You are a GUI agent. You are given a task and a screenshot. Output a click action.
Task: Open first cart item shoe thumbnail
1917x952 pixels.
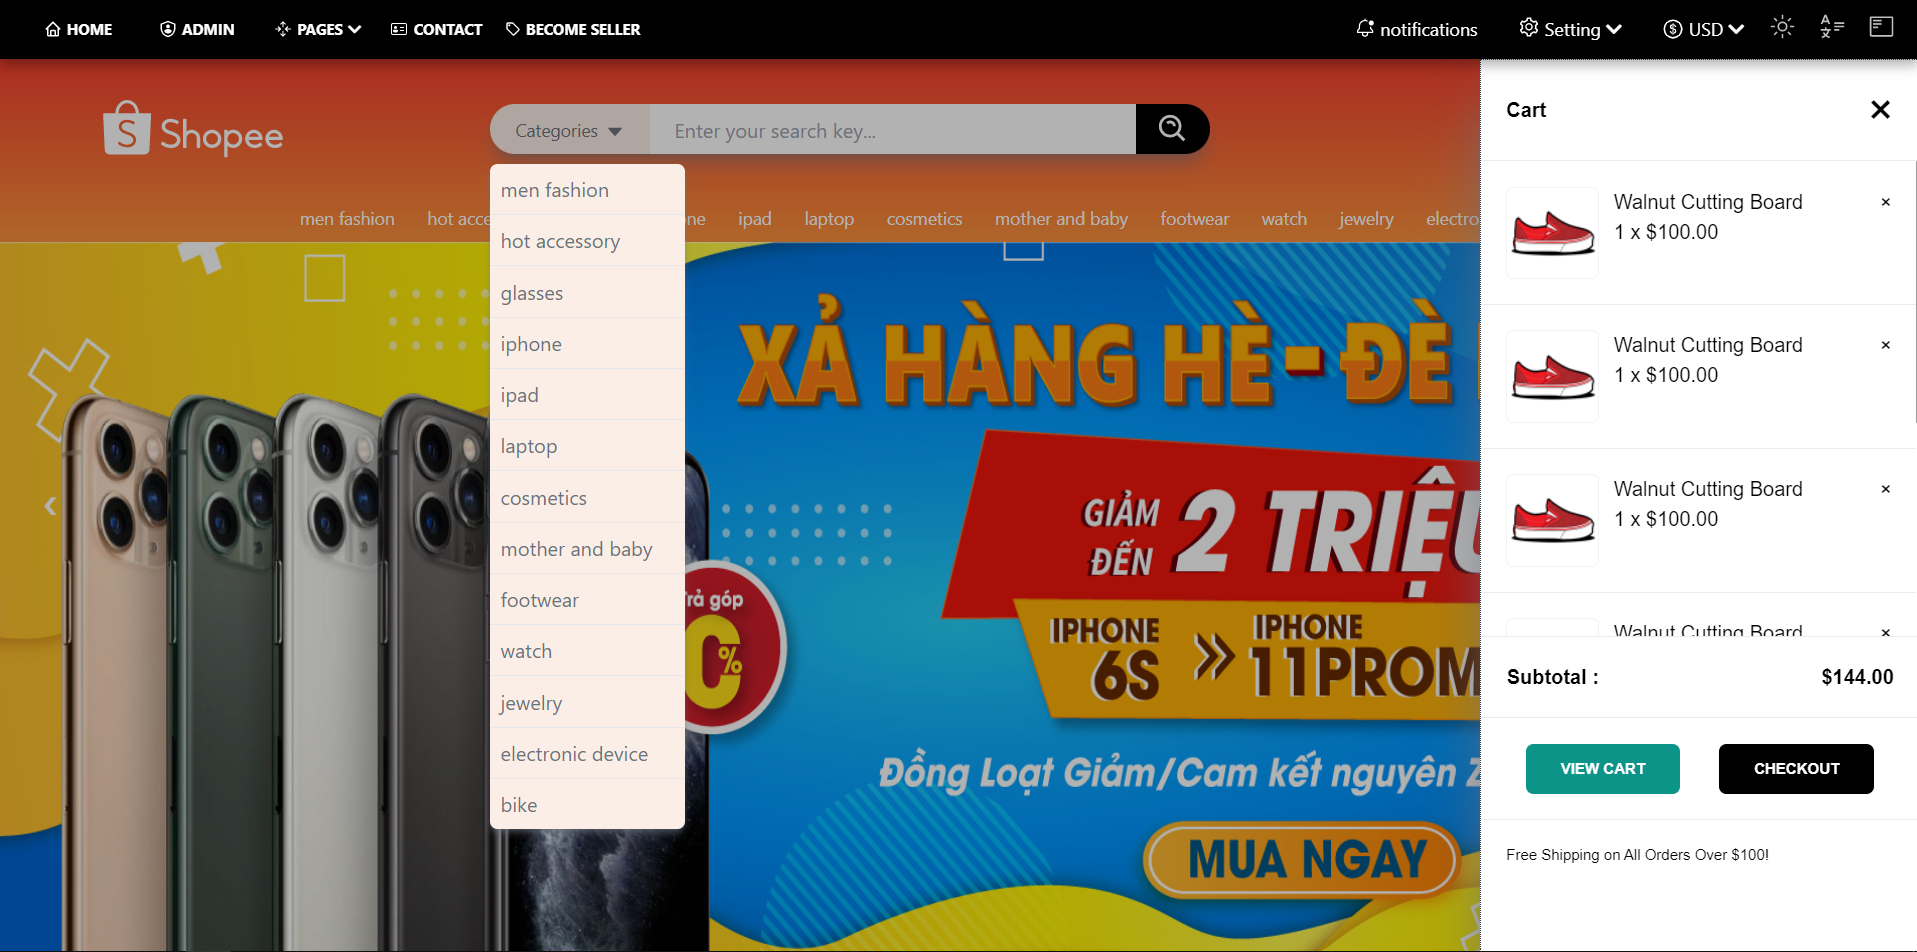click(x=1552, y=232)
